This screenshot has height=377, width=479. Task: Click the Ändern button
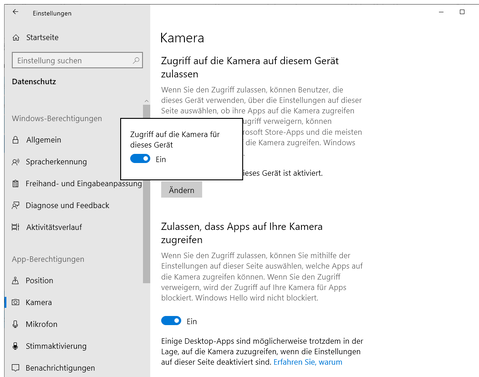point(181,190)
